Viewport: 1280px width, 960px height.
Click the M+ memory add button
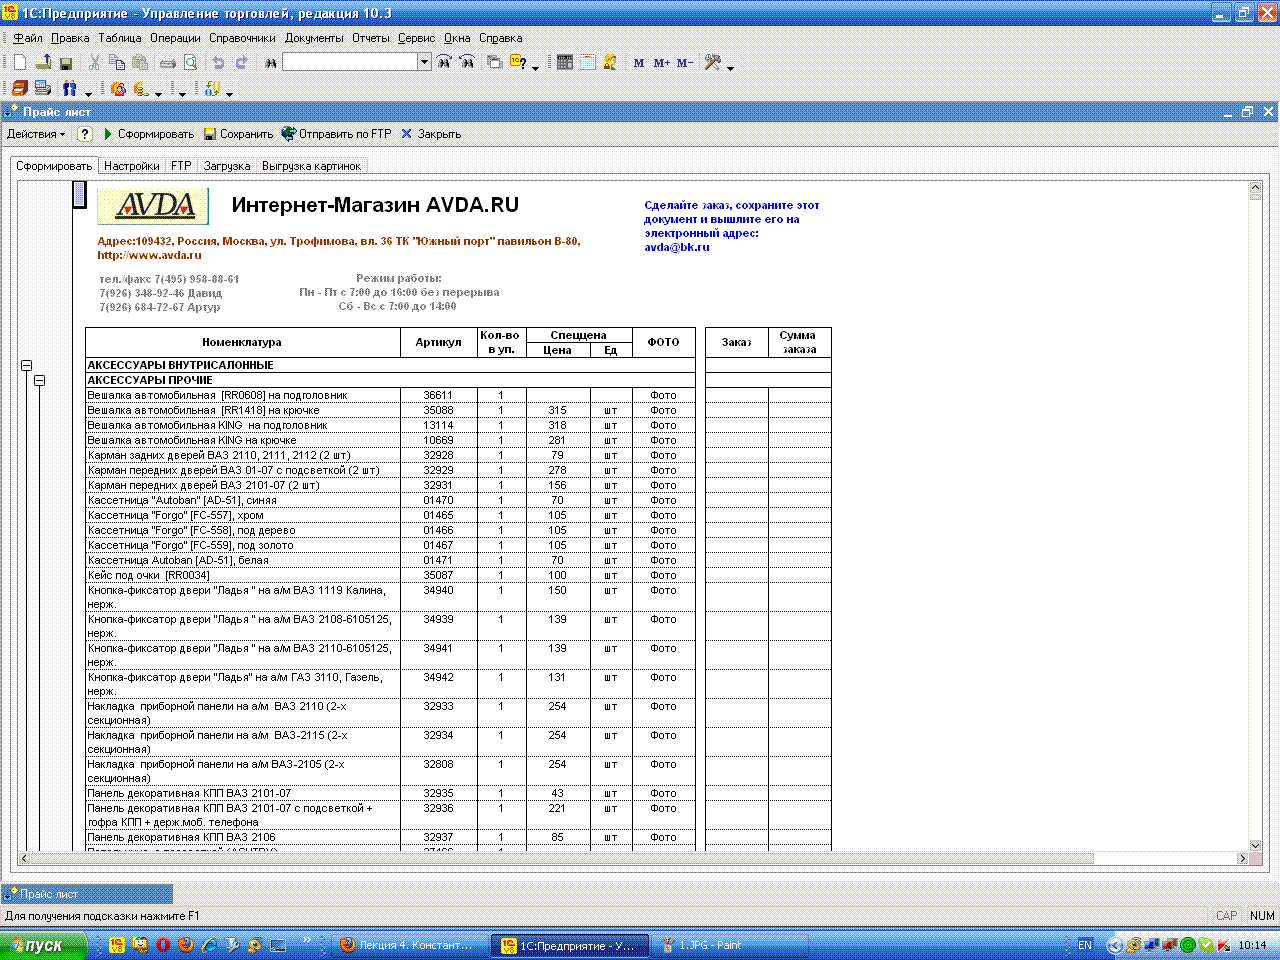pyautogui.click(x=661, y=63)
